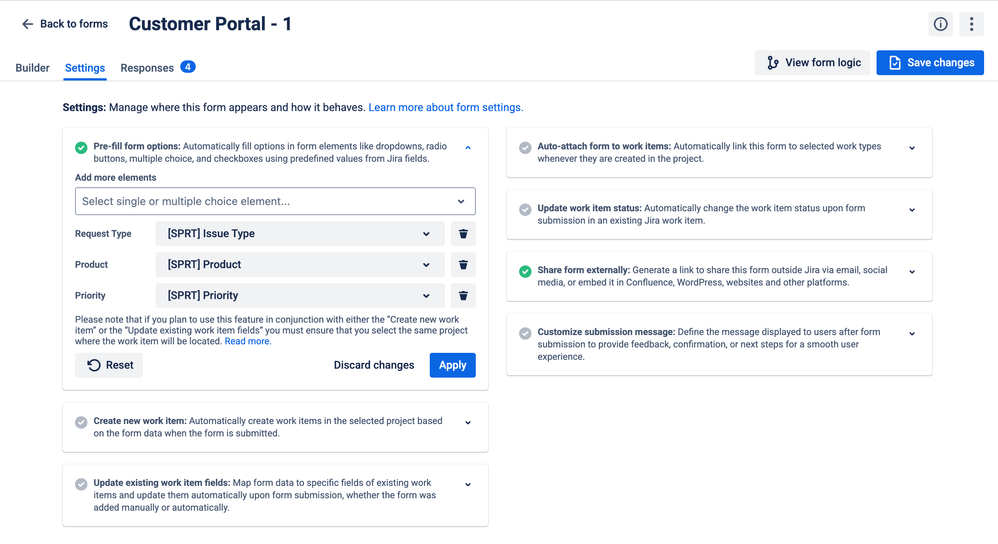This screenshot has width=998, height=544.
Task: Switch to the Builder tab
Action: 32,67
